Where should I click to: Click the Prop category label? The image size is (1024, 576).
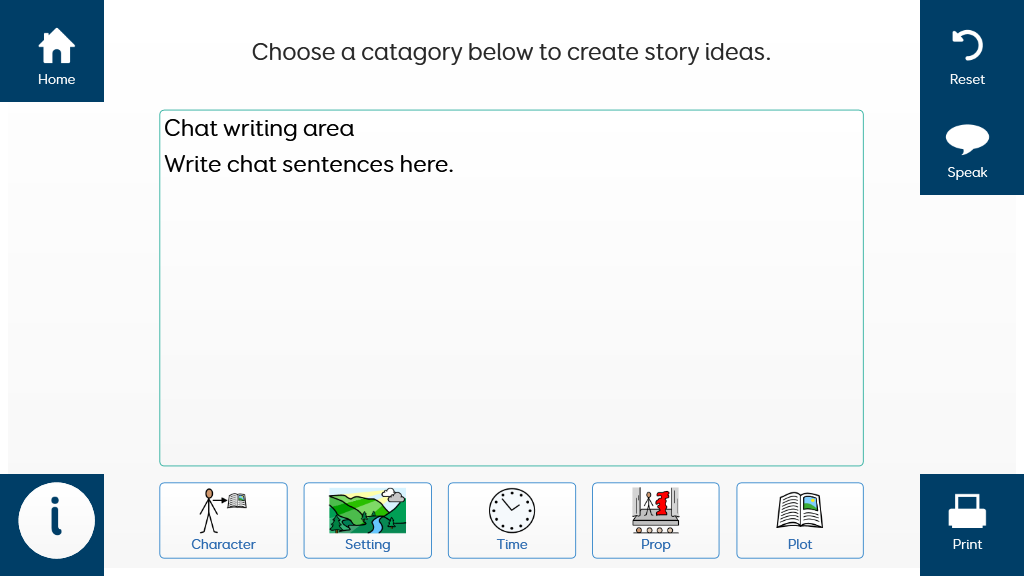click(656, 544)
